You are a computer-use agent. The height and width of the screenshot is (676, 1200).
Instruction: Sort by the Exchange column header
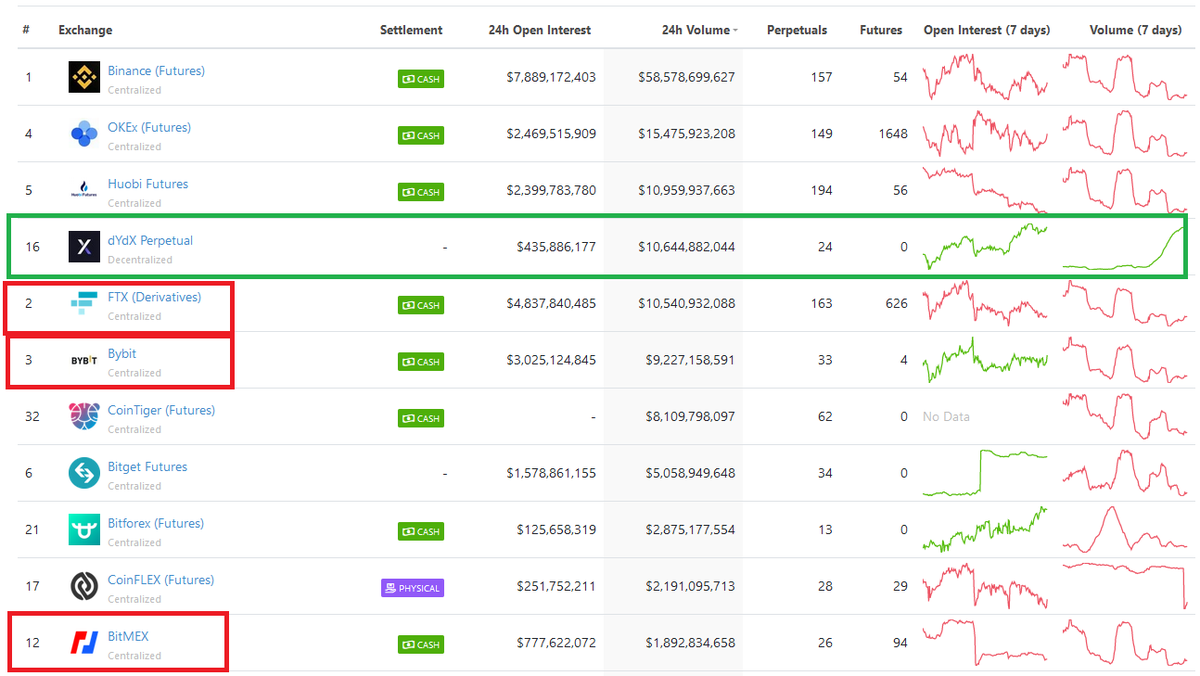tap(85, 30)
